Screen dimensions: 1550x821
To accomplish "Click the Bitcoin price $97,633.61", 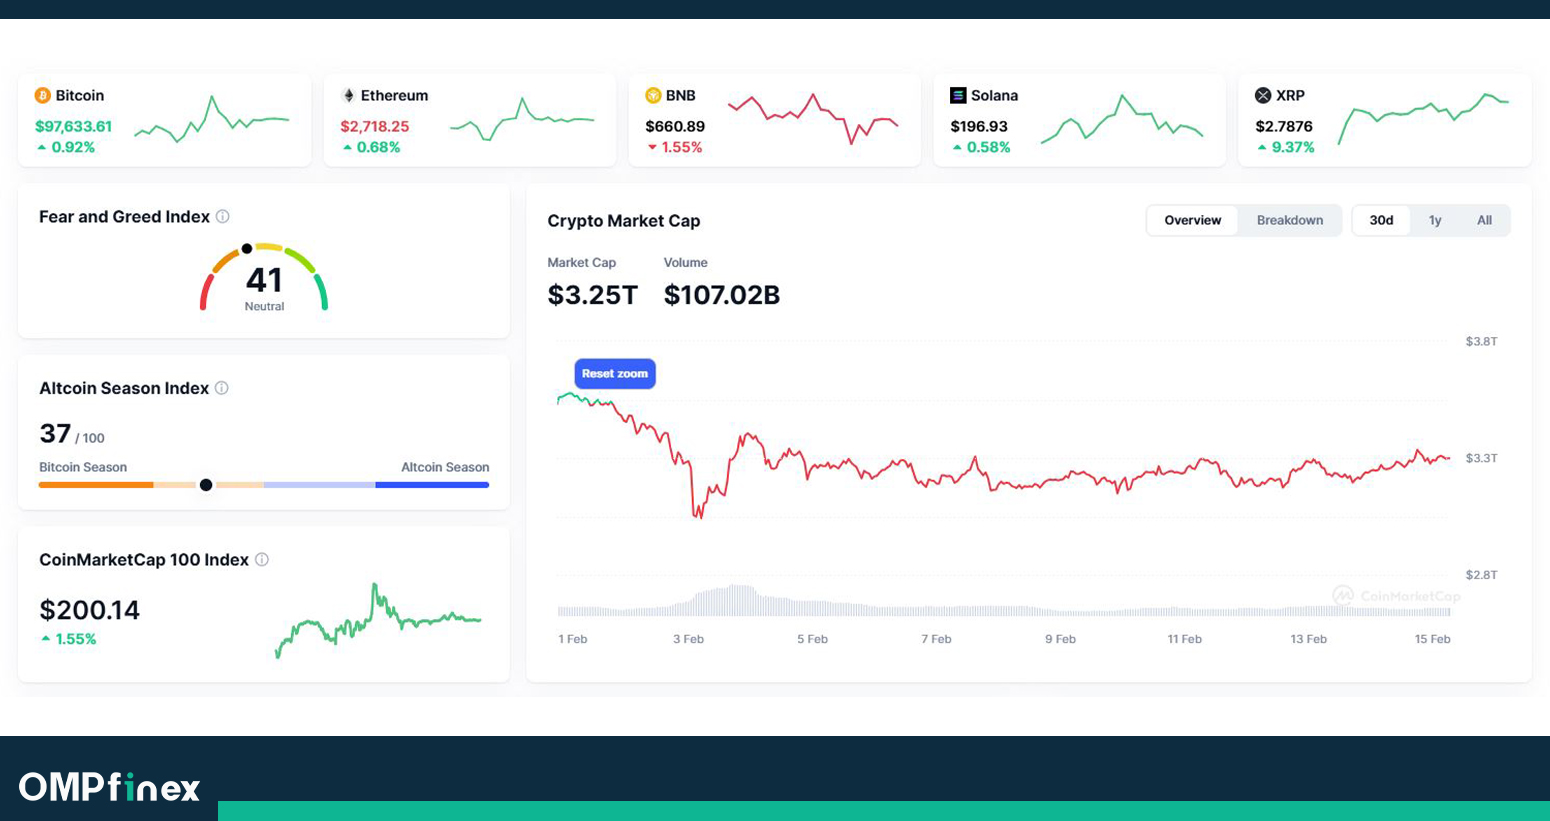I will point(73,127).
